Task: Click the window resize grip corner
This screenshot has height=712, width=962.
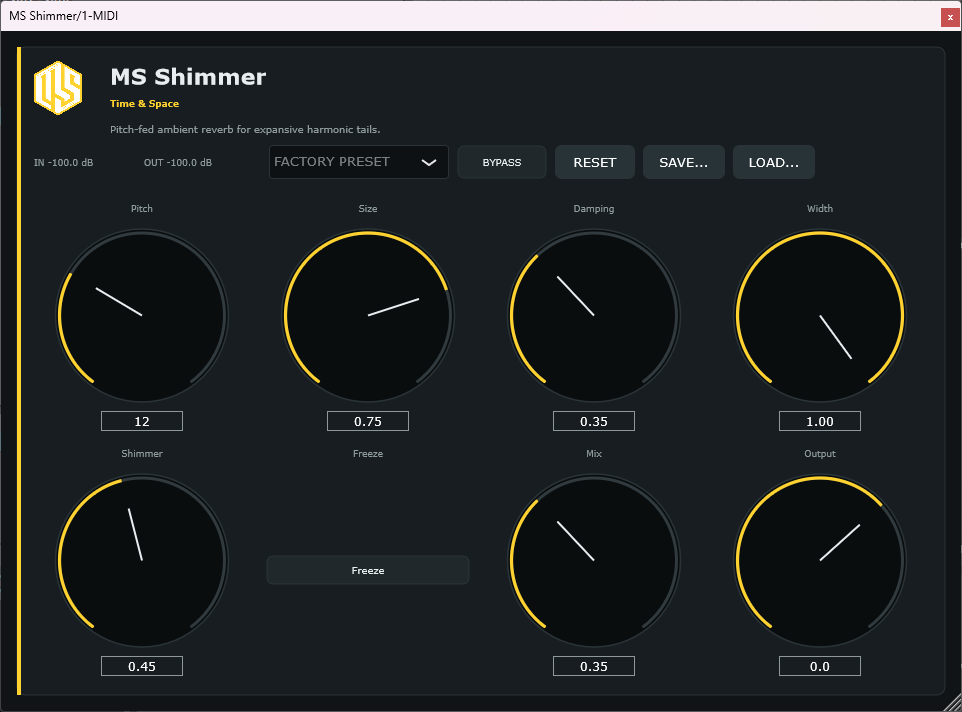Action: 953,703
